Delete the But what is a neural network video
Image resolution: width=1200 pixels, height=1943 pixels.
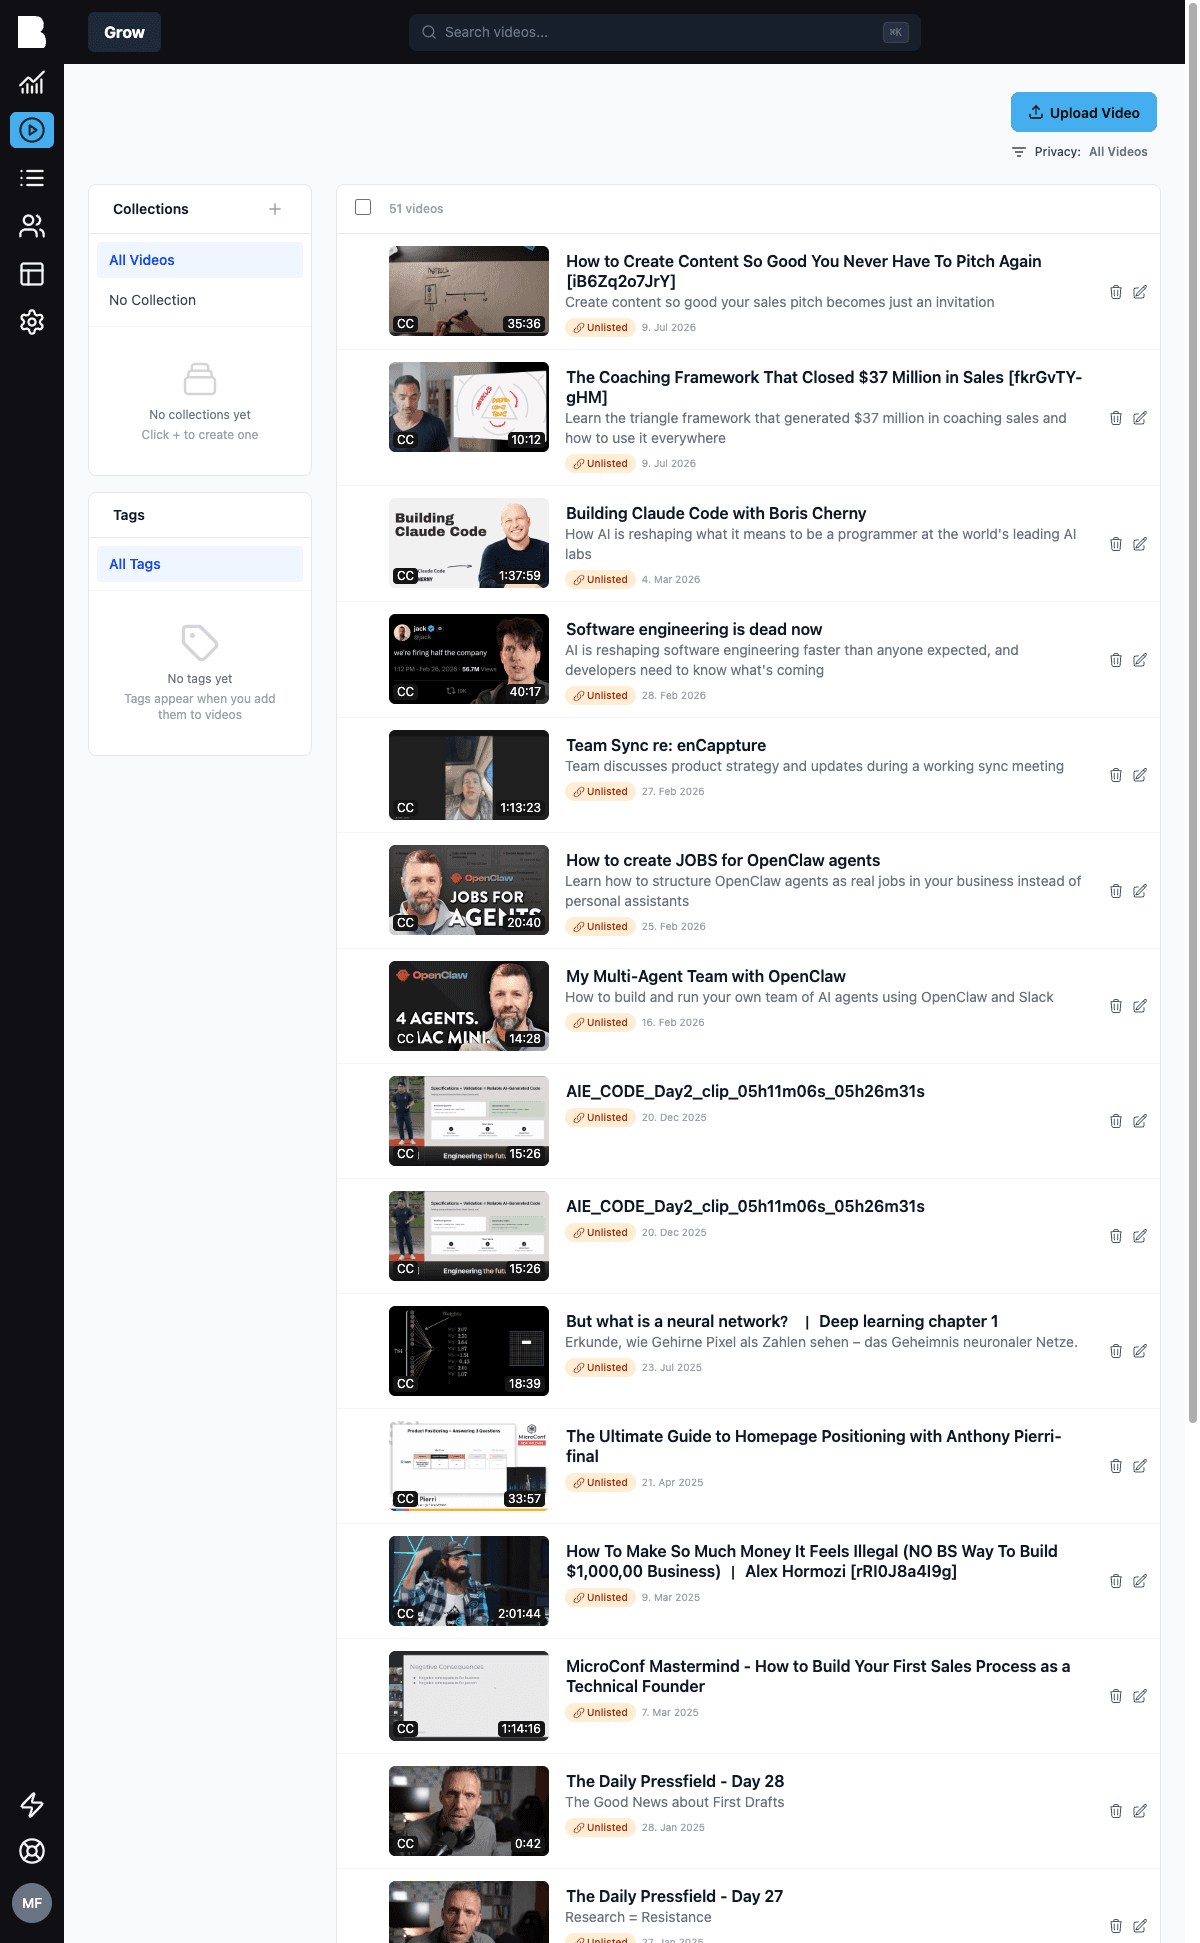(1116, 1351)
